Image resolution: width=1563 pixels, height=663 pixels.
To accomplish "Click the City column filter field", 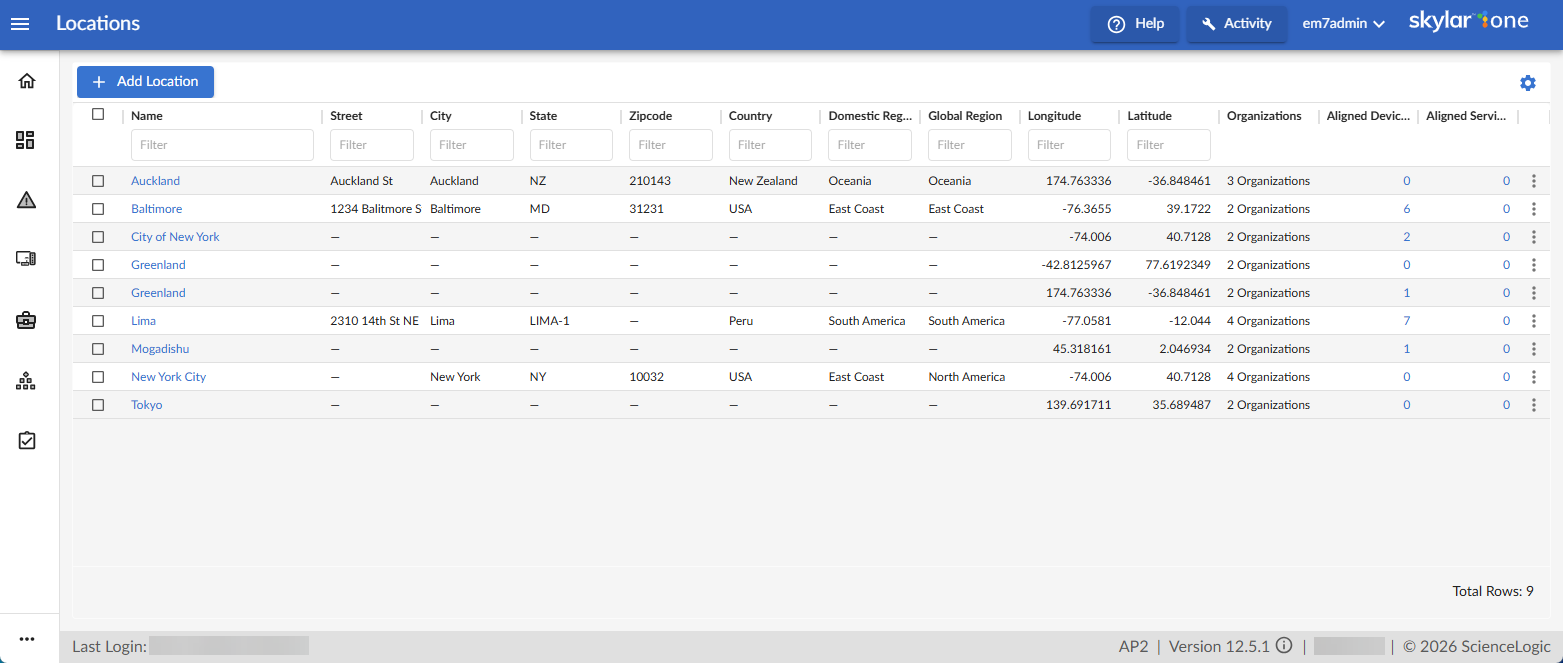I will tap(471, 145).
